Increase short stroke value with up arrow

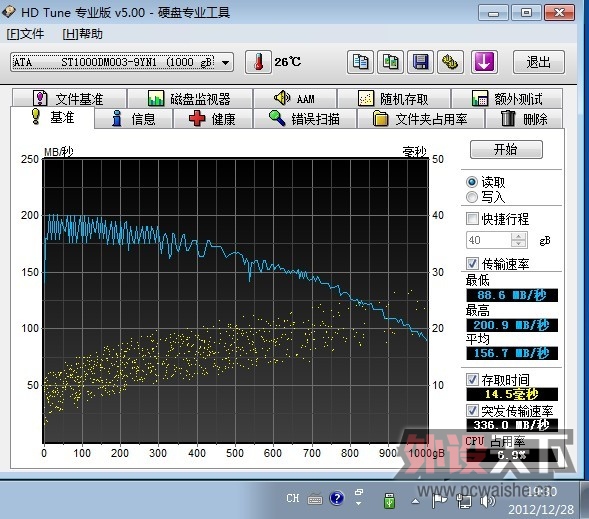coord(519,236)
